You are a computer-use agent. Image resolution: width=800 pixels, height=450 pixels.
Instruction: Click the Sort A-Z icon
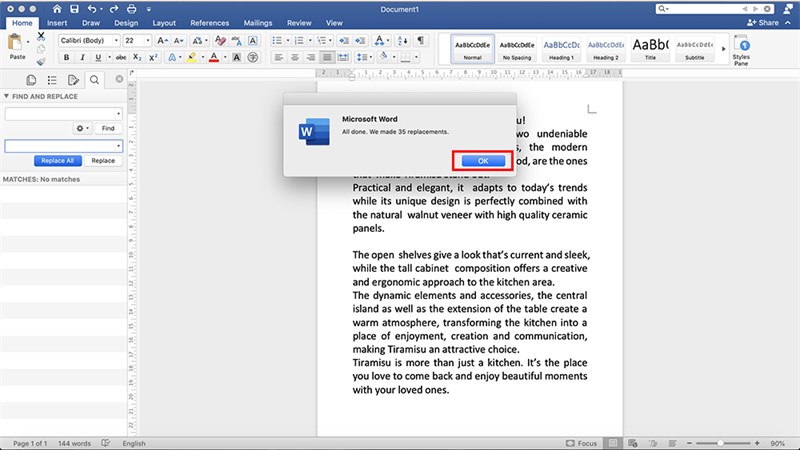coord(403,41)
